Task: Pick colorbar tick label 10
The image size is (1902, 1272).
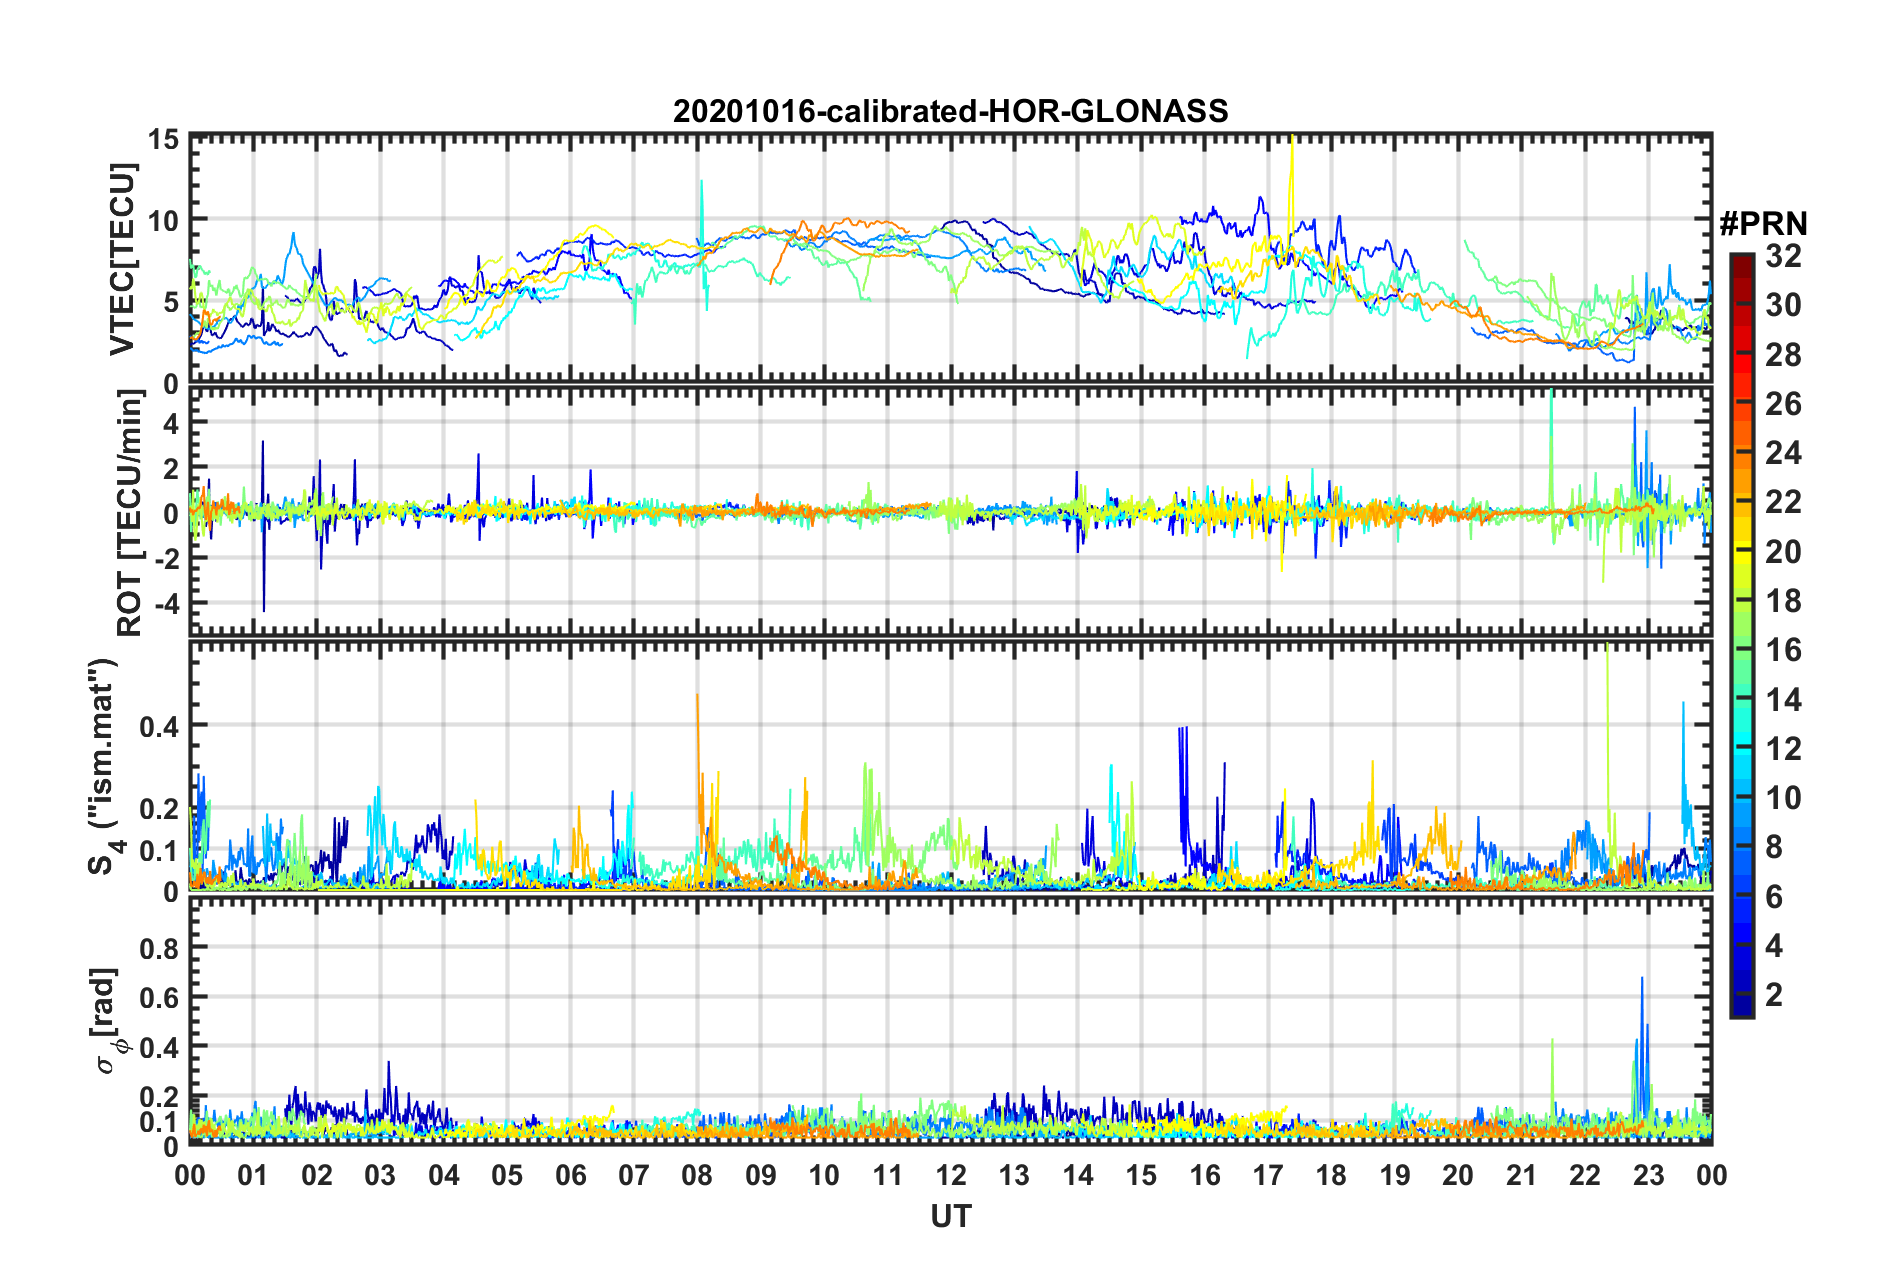Action: tap(1783, 798)
